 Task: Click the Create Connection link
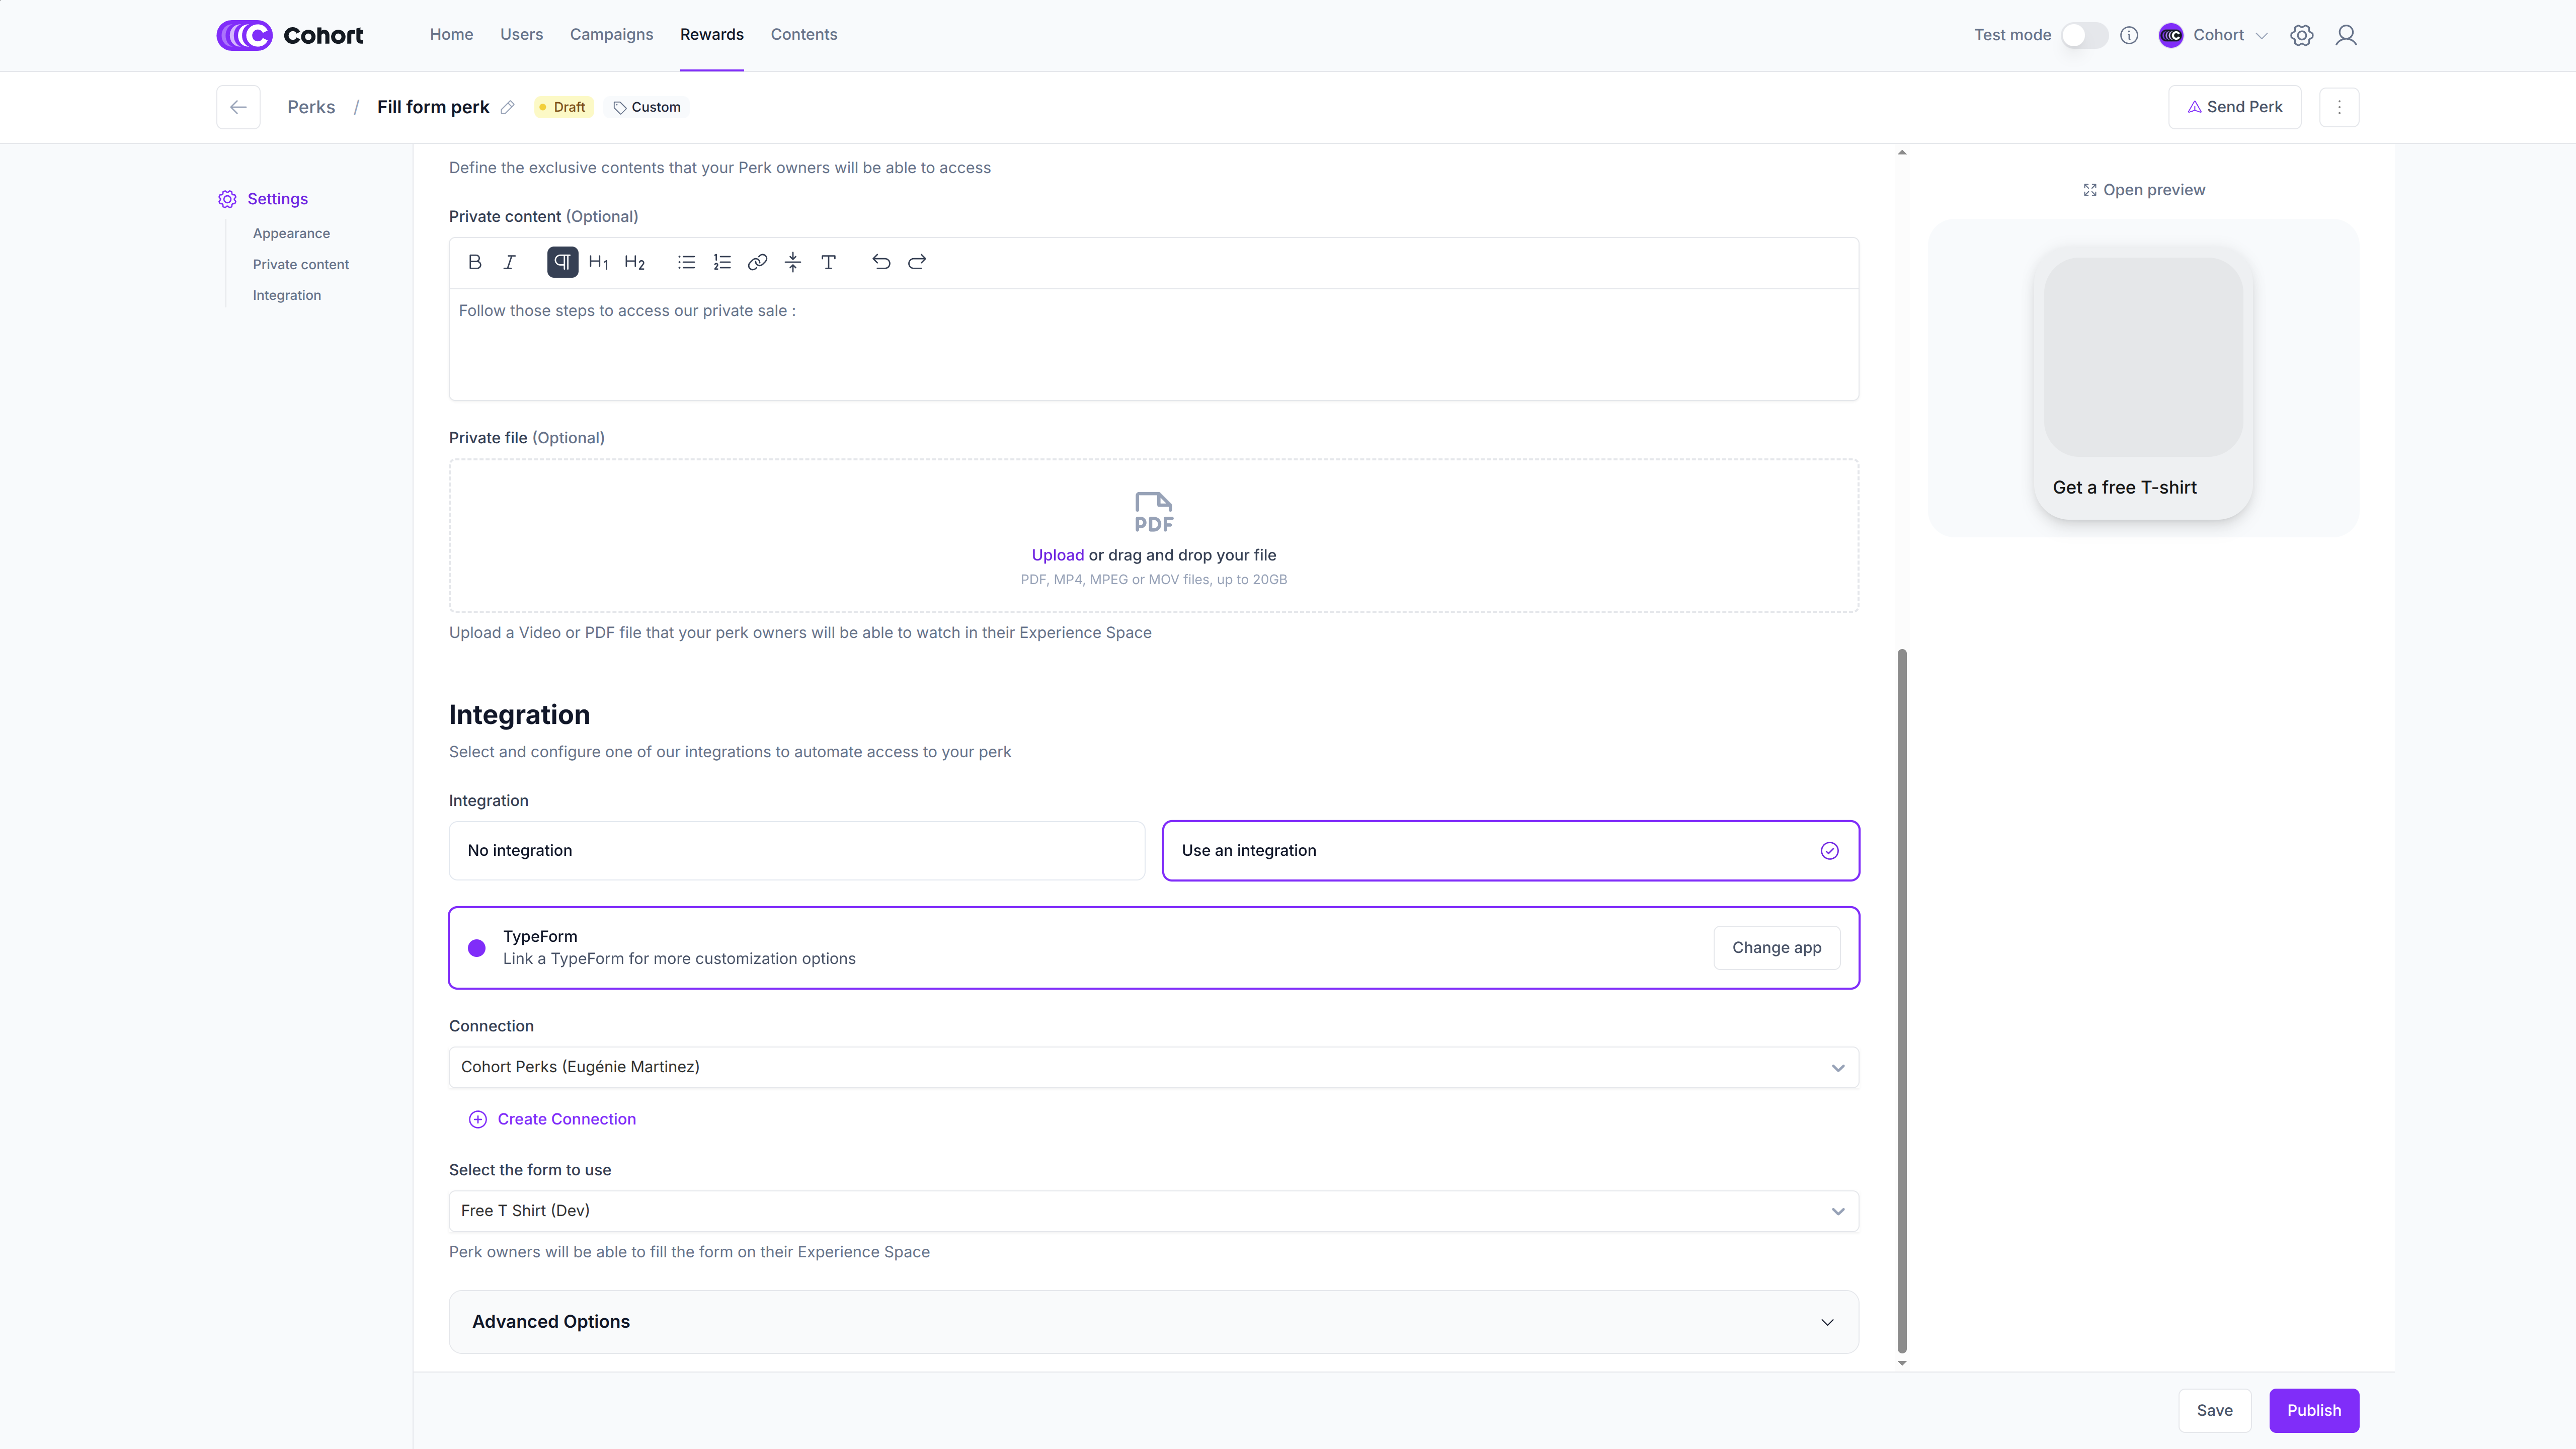coord(566,1119)
